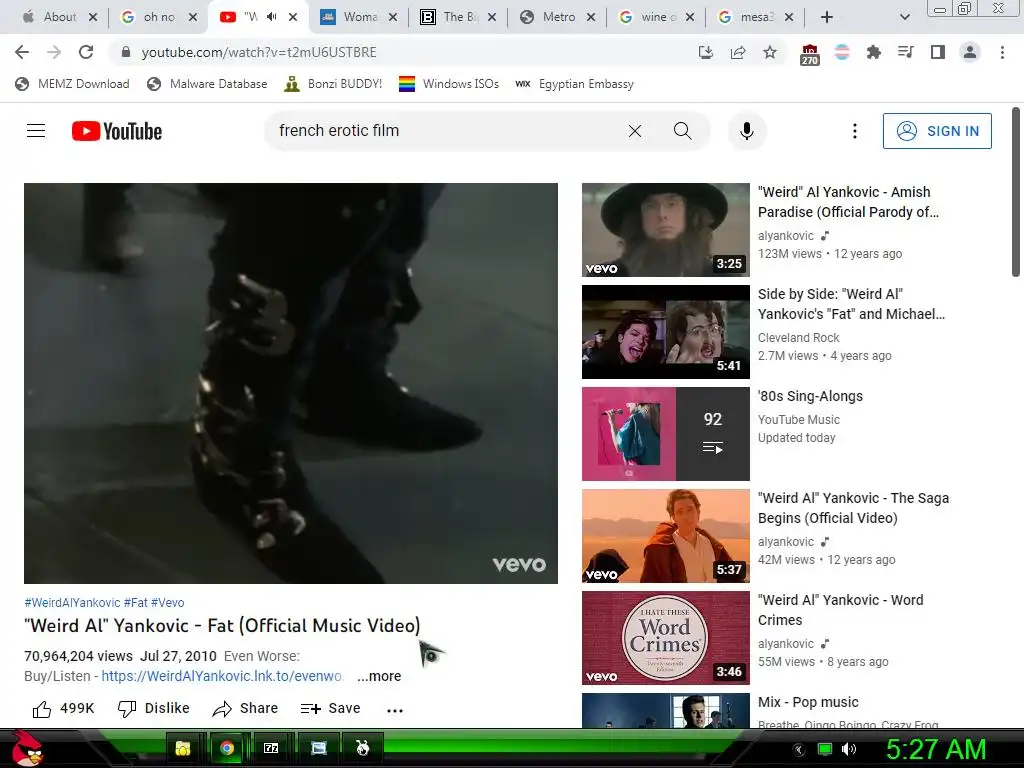
Task: Open the Windows ISOs bookmark
Action: point(449,84)
